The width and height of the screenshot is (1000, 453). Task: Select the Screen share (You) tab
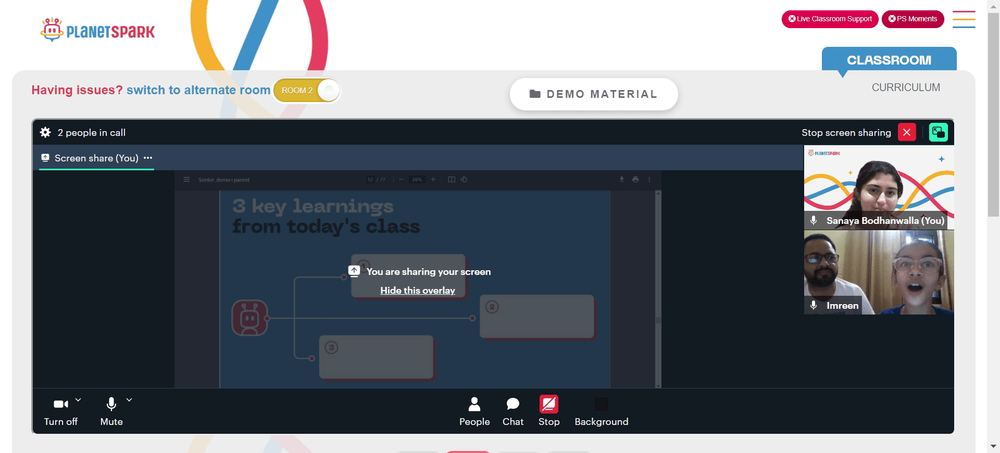96,158
